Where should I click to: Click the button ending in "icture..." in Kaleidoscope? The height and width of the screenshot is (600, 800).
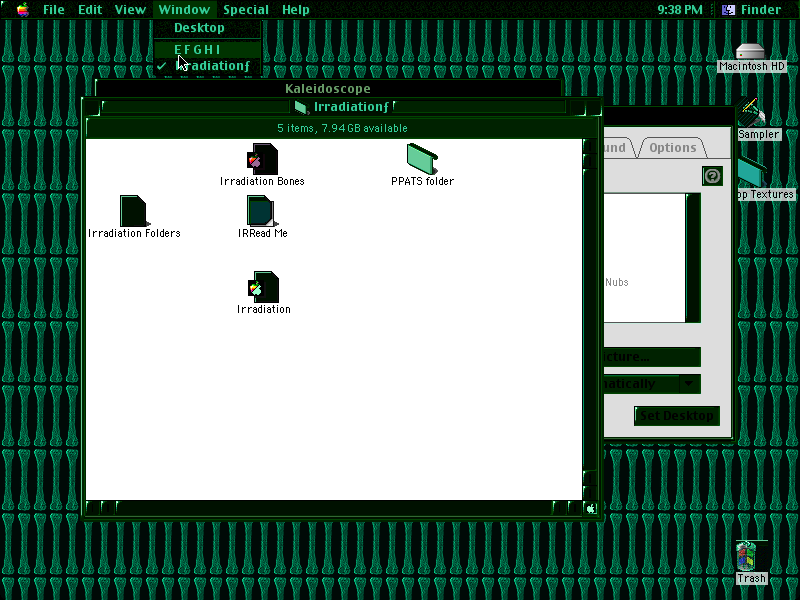pyautogui.click(x=652, y=357)
